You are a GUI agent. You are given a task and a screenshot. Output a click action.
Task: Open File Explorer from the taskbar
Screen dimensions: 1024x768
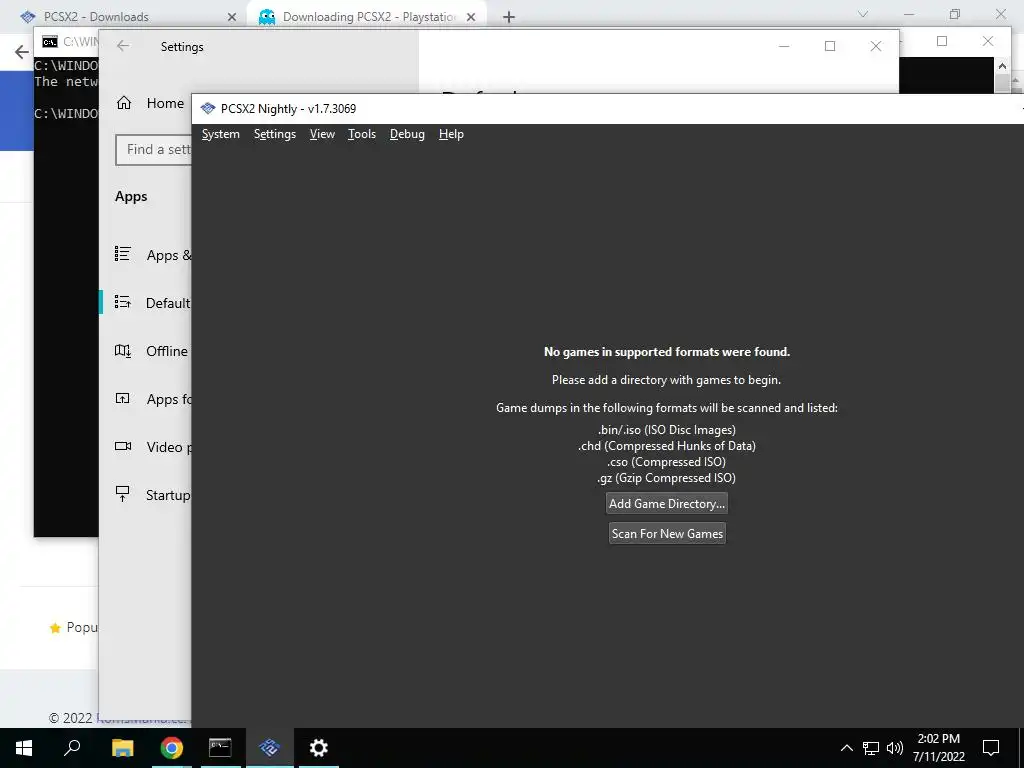(x=122, y=748)
